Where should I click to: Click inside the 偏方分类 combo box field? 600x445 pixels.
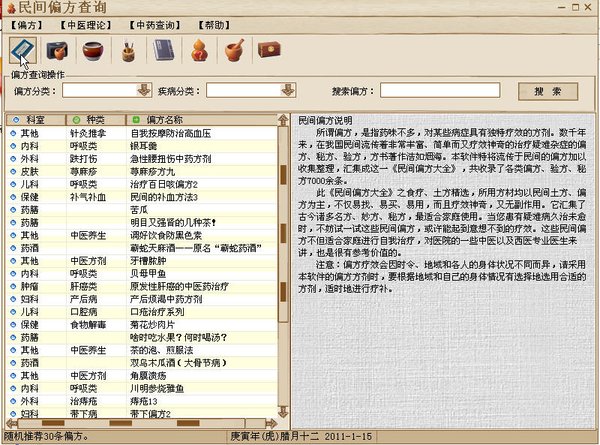tap(100, 91)
